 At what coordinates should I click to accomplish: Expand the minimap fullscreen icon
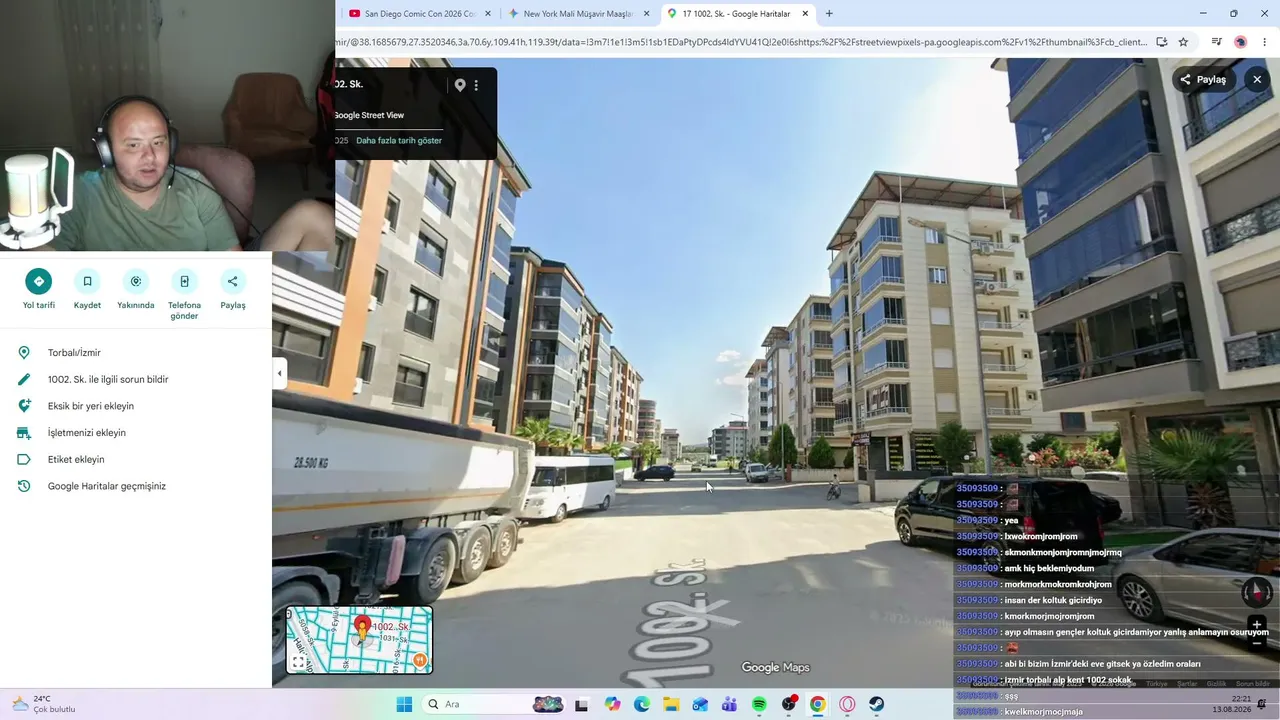pyautogui.click(x=298, y=662)
